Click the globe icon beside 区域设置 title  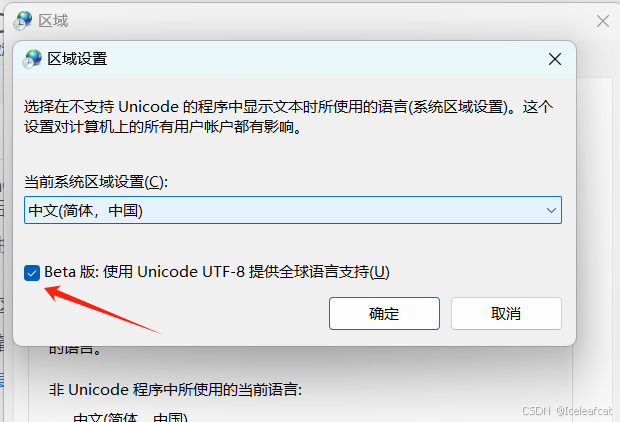[32, 59]
